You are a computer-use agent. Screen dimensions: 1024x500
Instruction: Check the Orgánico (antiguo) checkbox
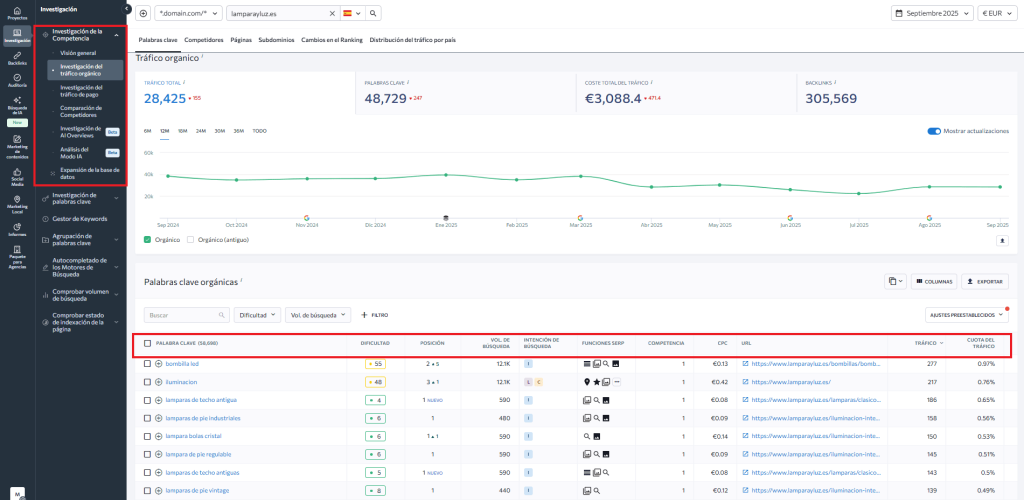(x=191, y=240)
